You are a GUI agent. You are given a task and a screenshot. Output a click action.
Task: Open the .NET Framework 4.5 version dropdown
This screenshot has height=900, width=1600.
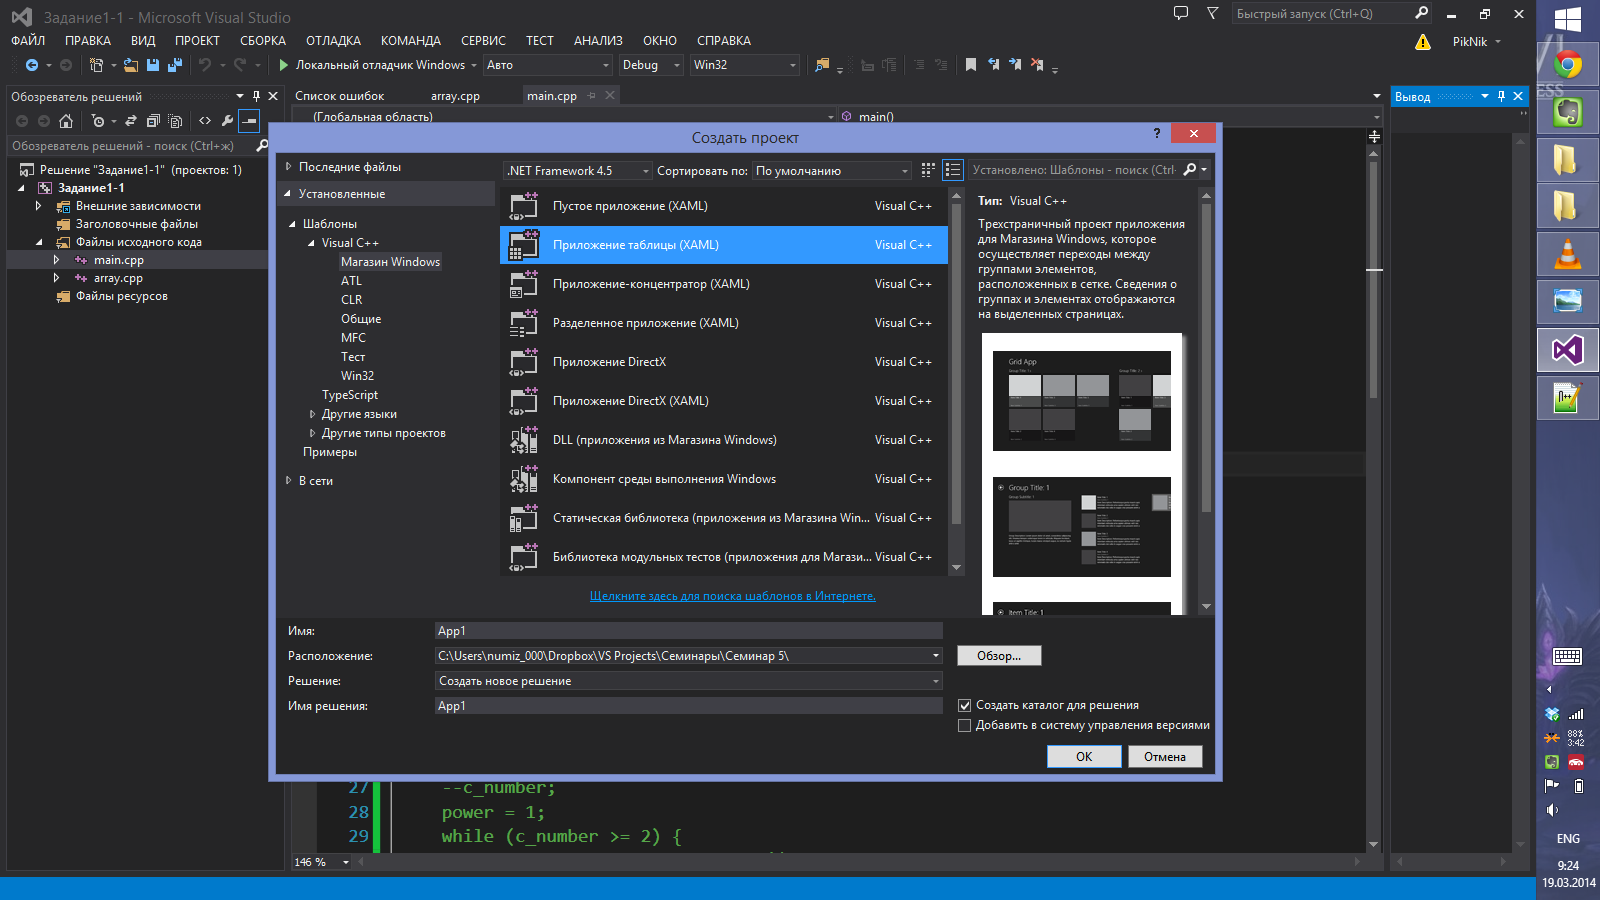click(x=578, y=171)
